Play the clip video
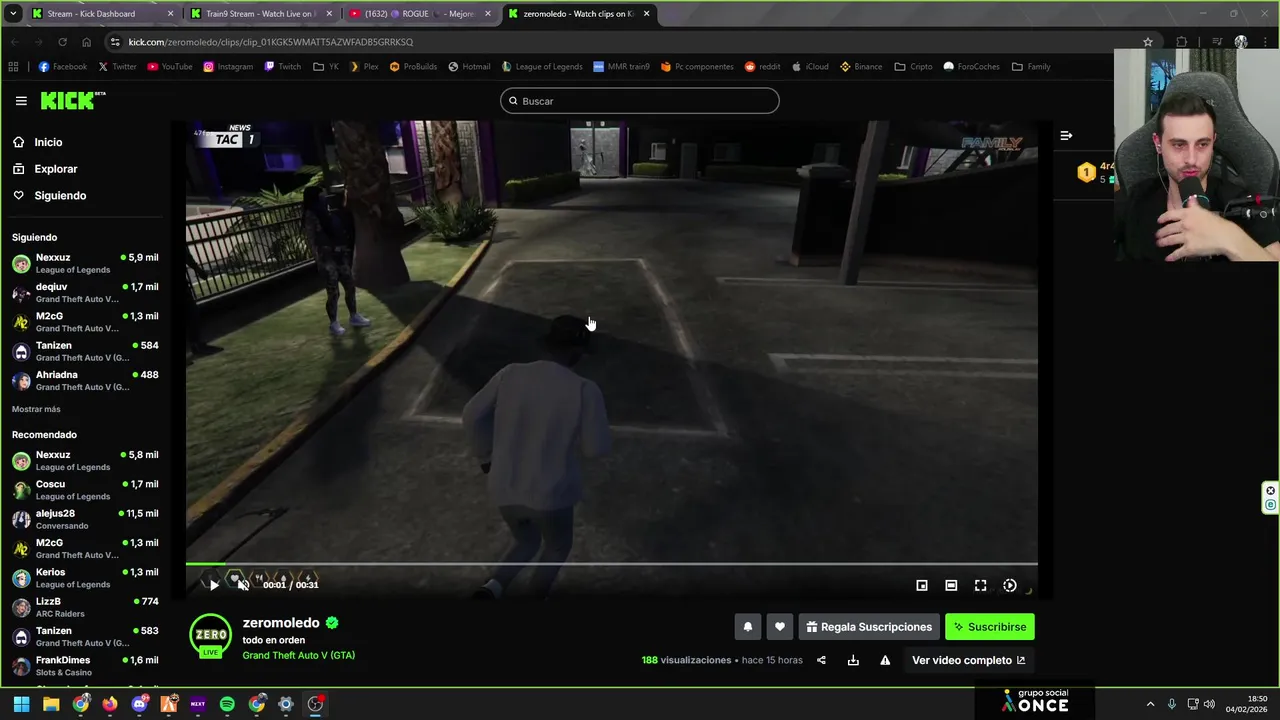Image resolution: width=1280 pixels, height=720 pixels. point(214,585)
